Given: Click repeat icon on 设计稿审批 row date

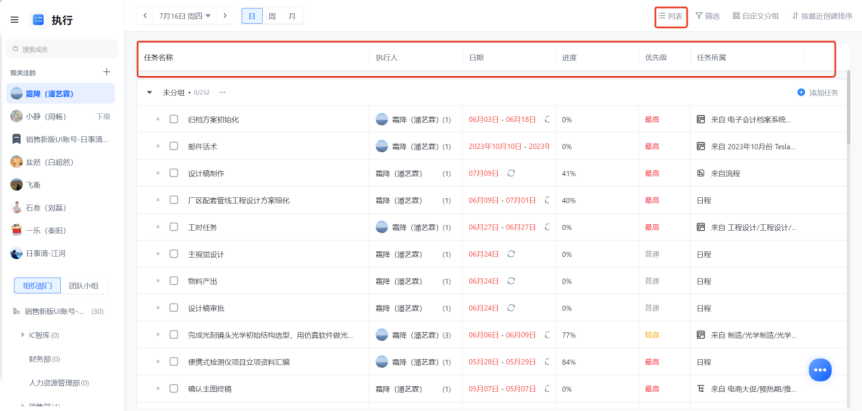Looking at the screenshot, I should coord(511,308).
